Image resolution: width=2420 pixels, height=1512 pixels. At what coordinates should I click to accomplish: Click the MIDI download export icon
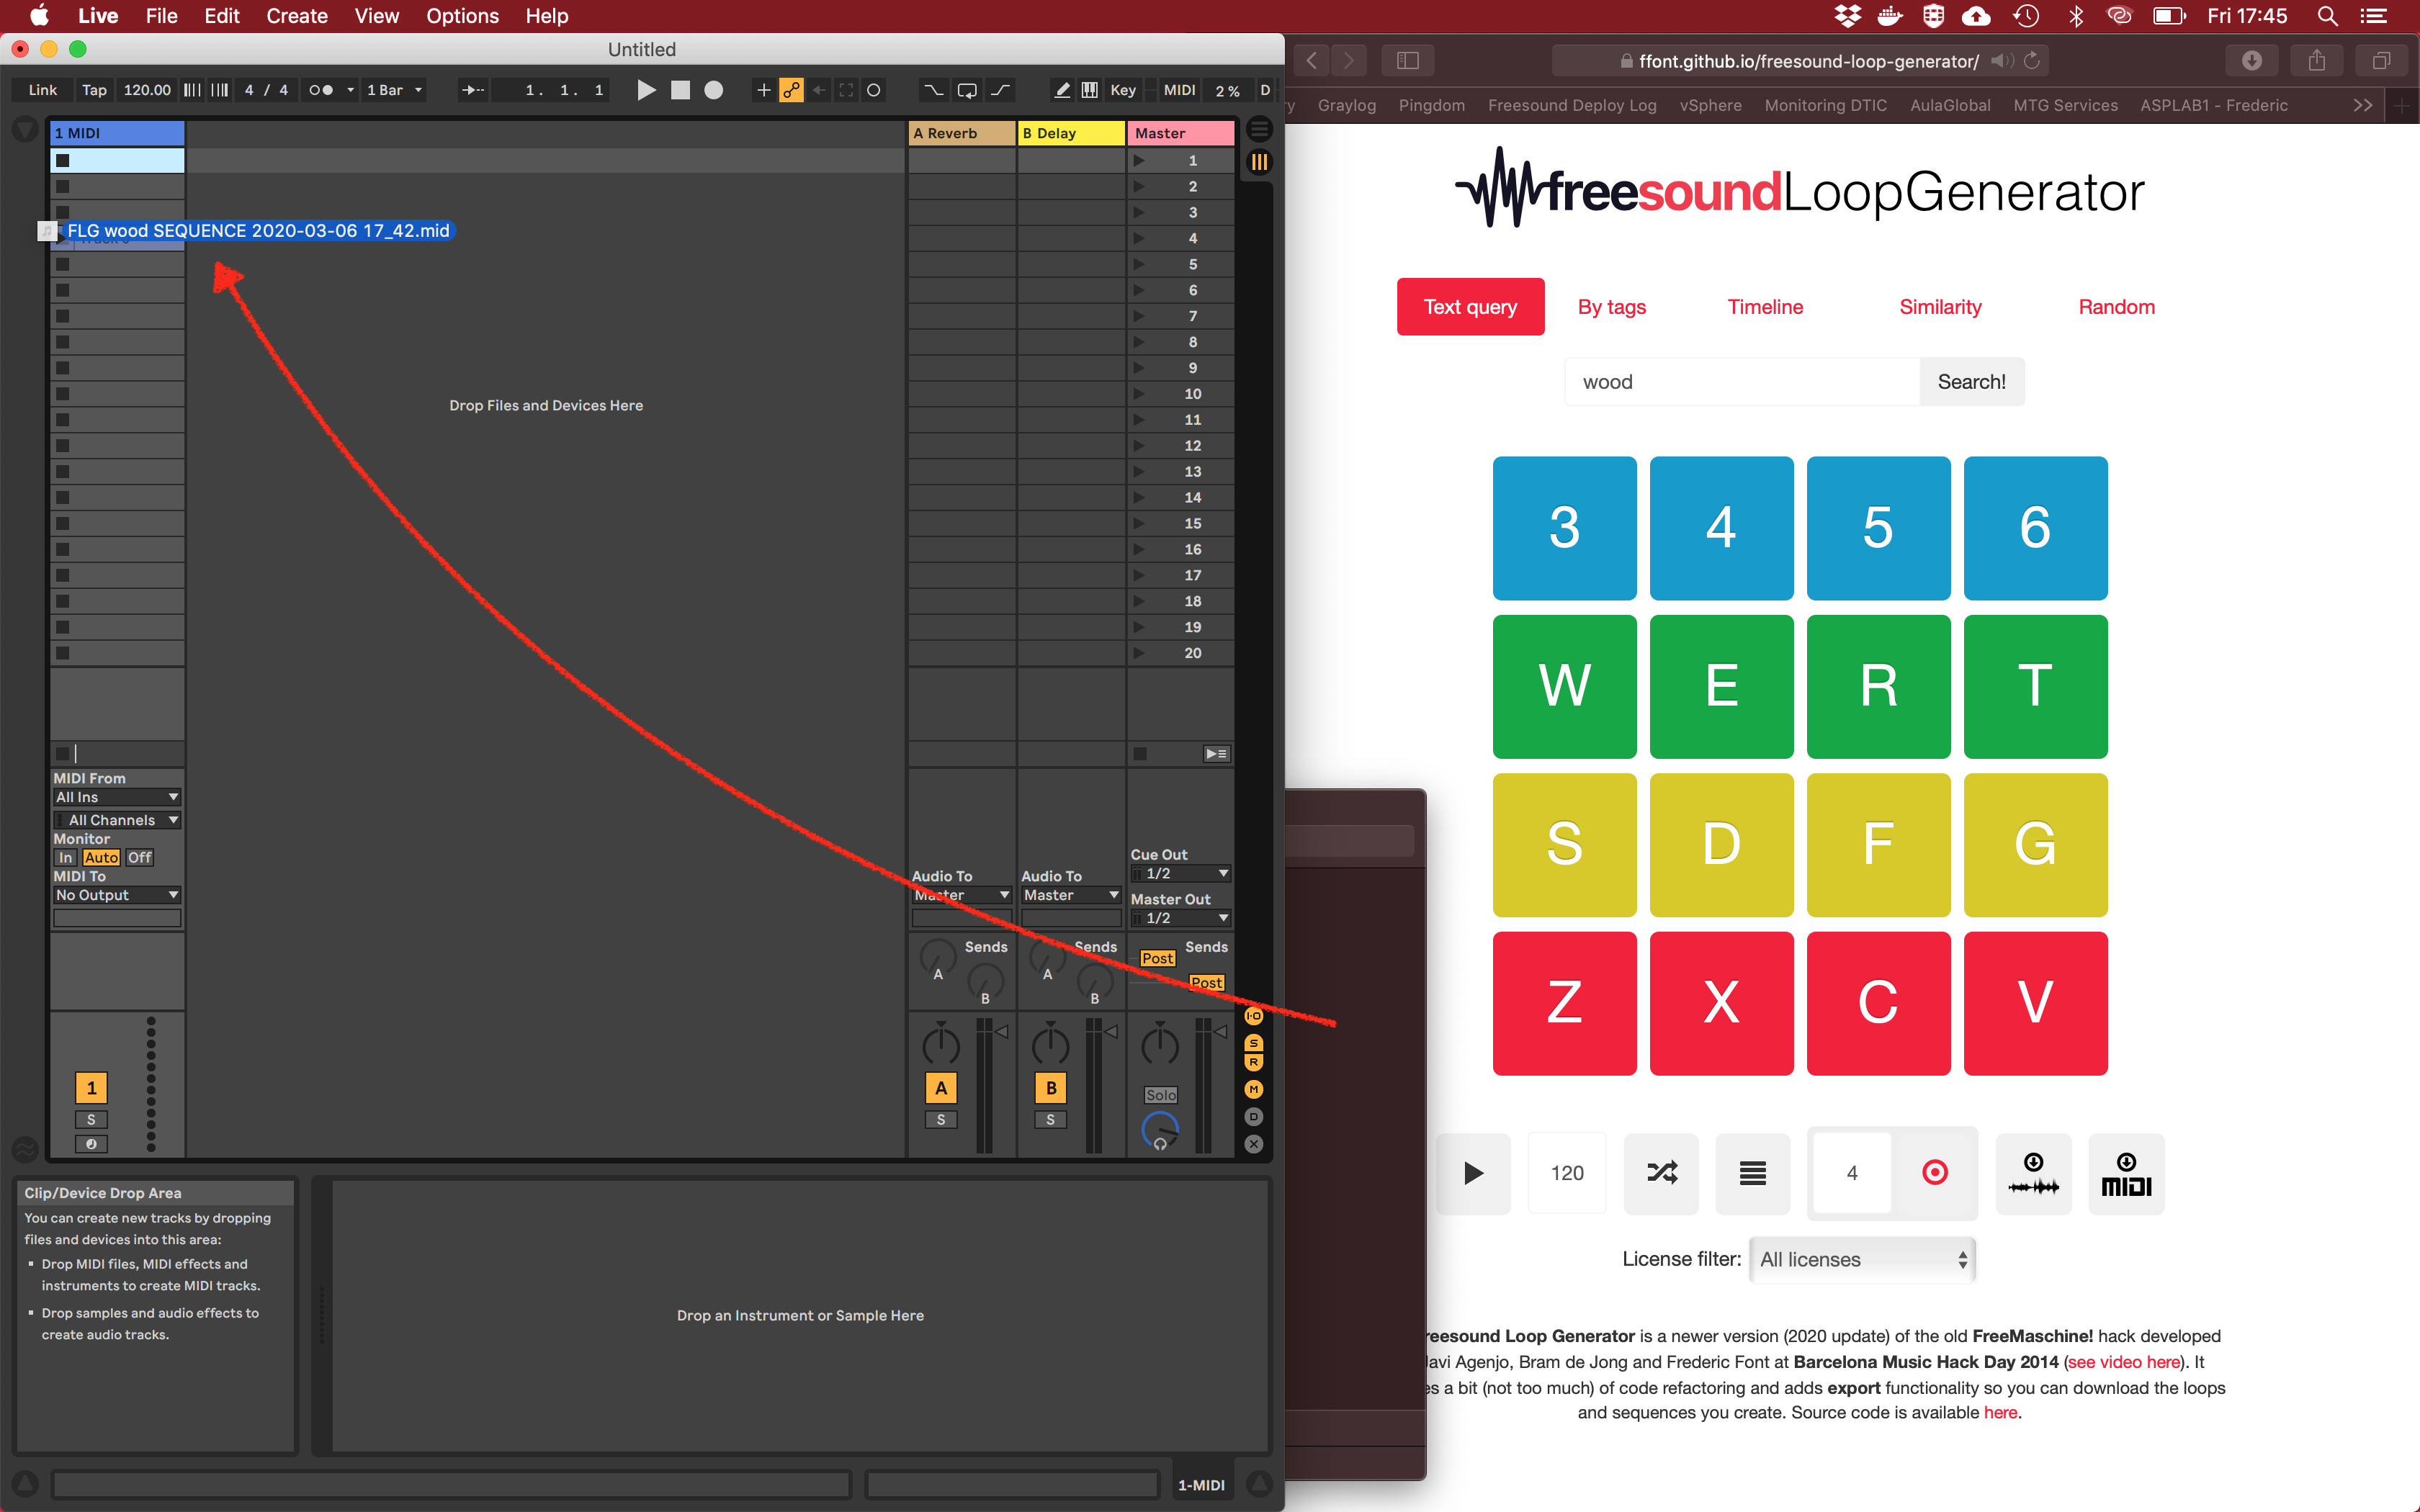coord(2126,1173)
